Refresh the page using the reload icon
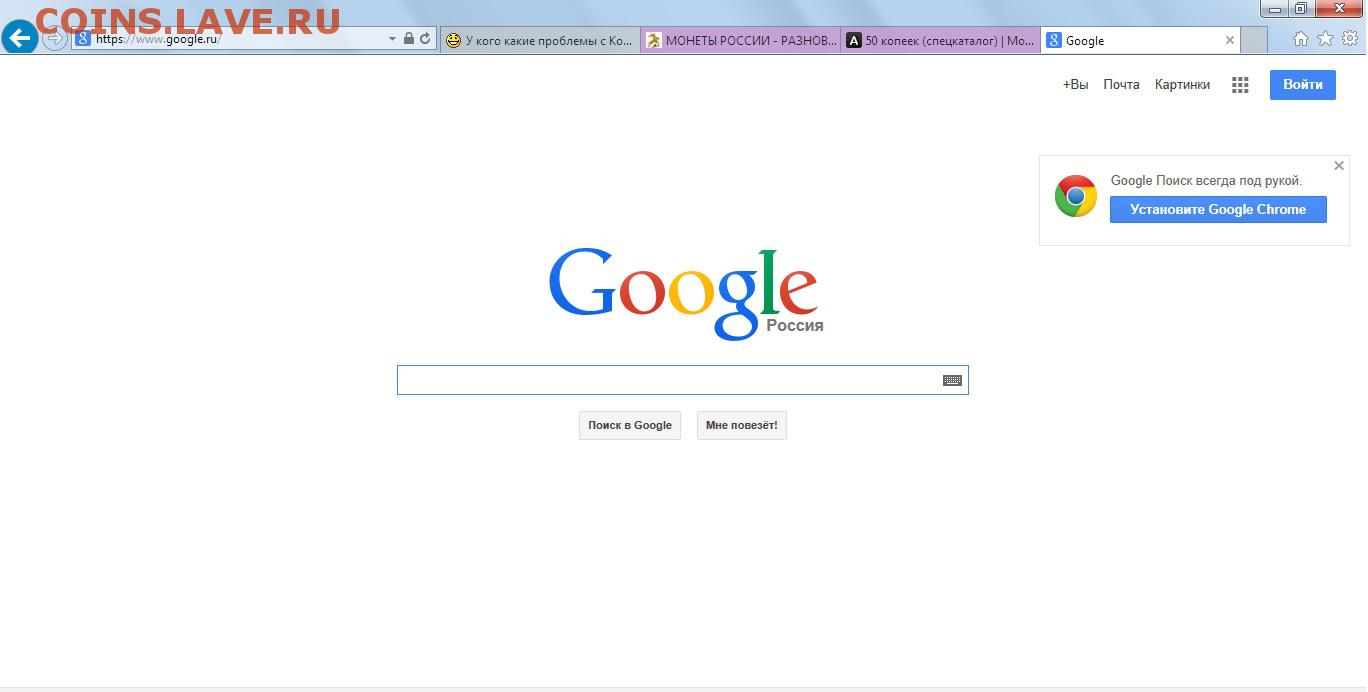The width and height of the screenshot is (1368, 692). click(x=425, y=39)
